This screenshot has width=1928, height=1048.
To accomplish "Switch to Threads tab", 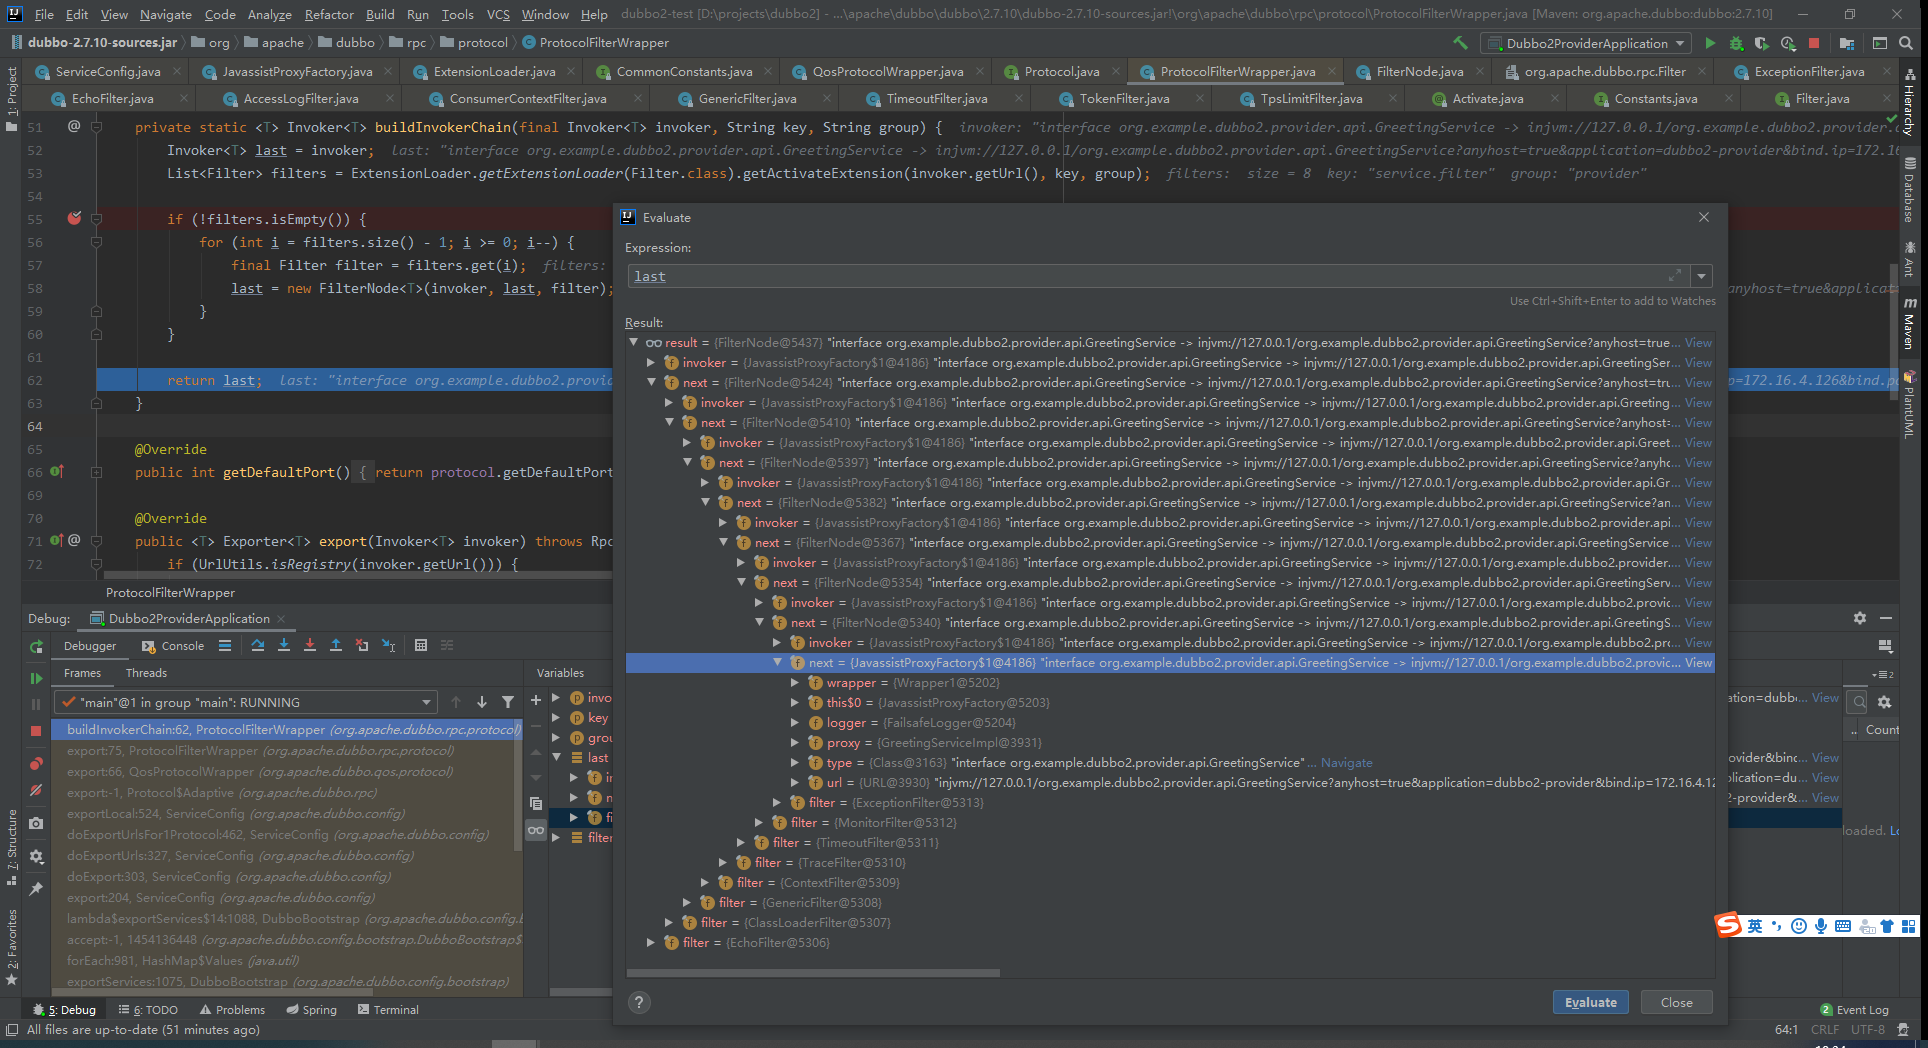I will pos(146,673).
